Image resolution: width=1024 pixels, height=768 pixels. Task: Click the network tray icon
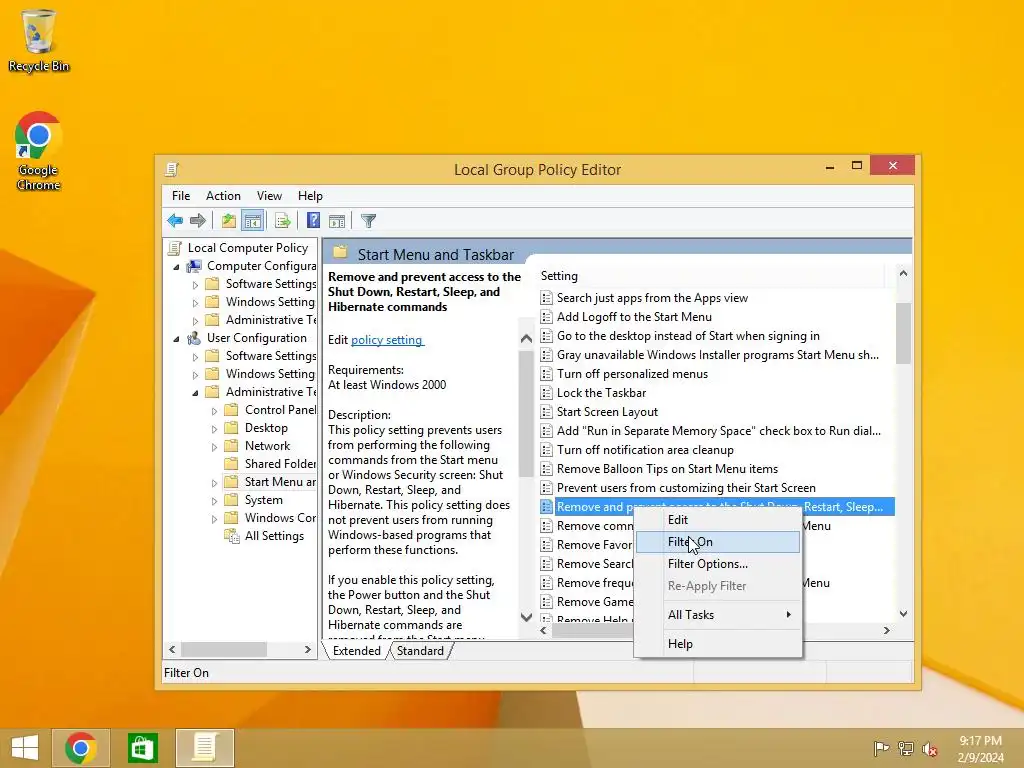(x=906, y=748)
